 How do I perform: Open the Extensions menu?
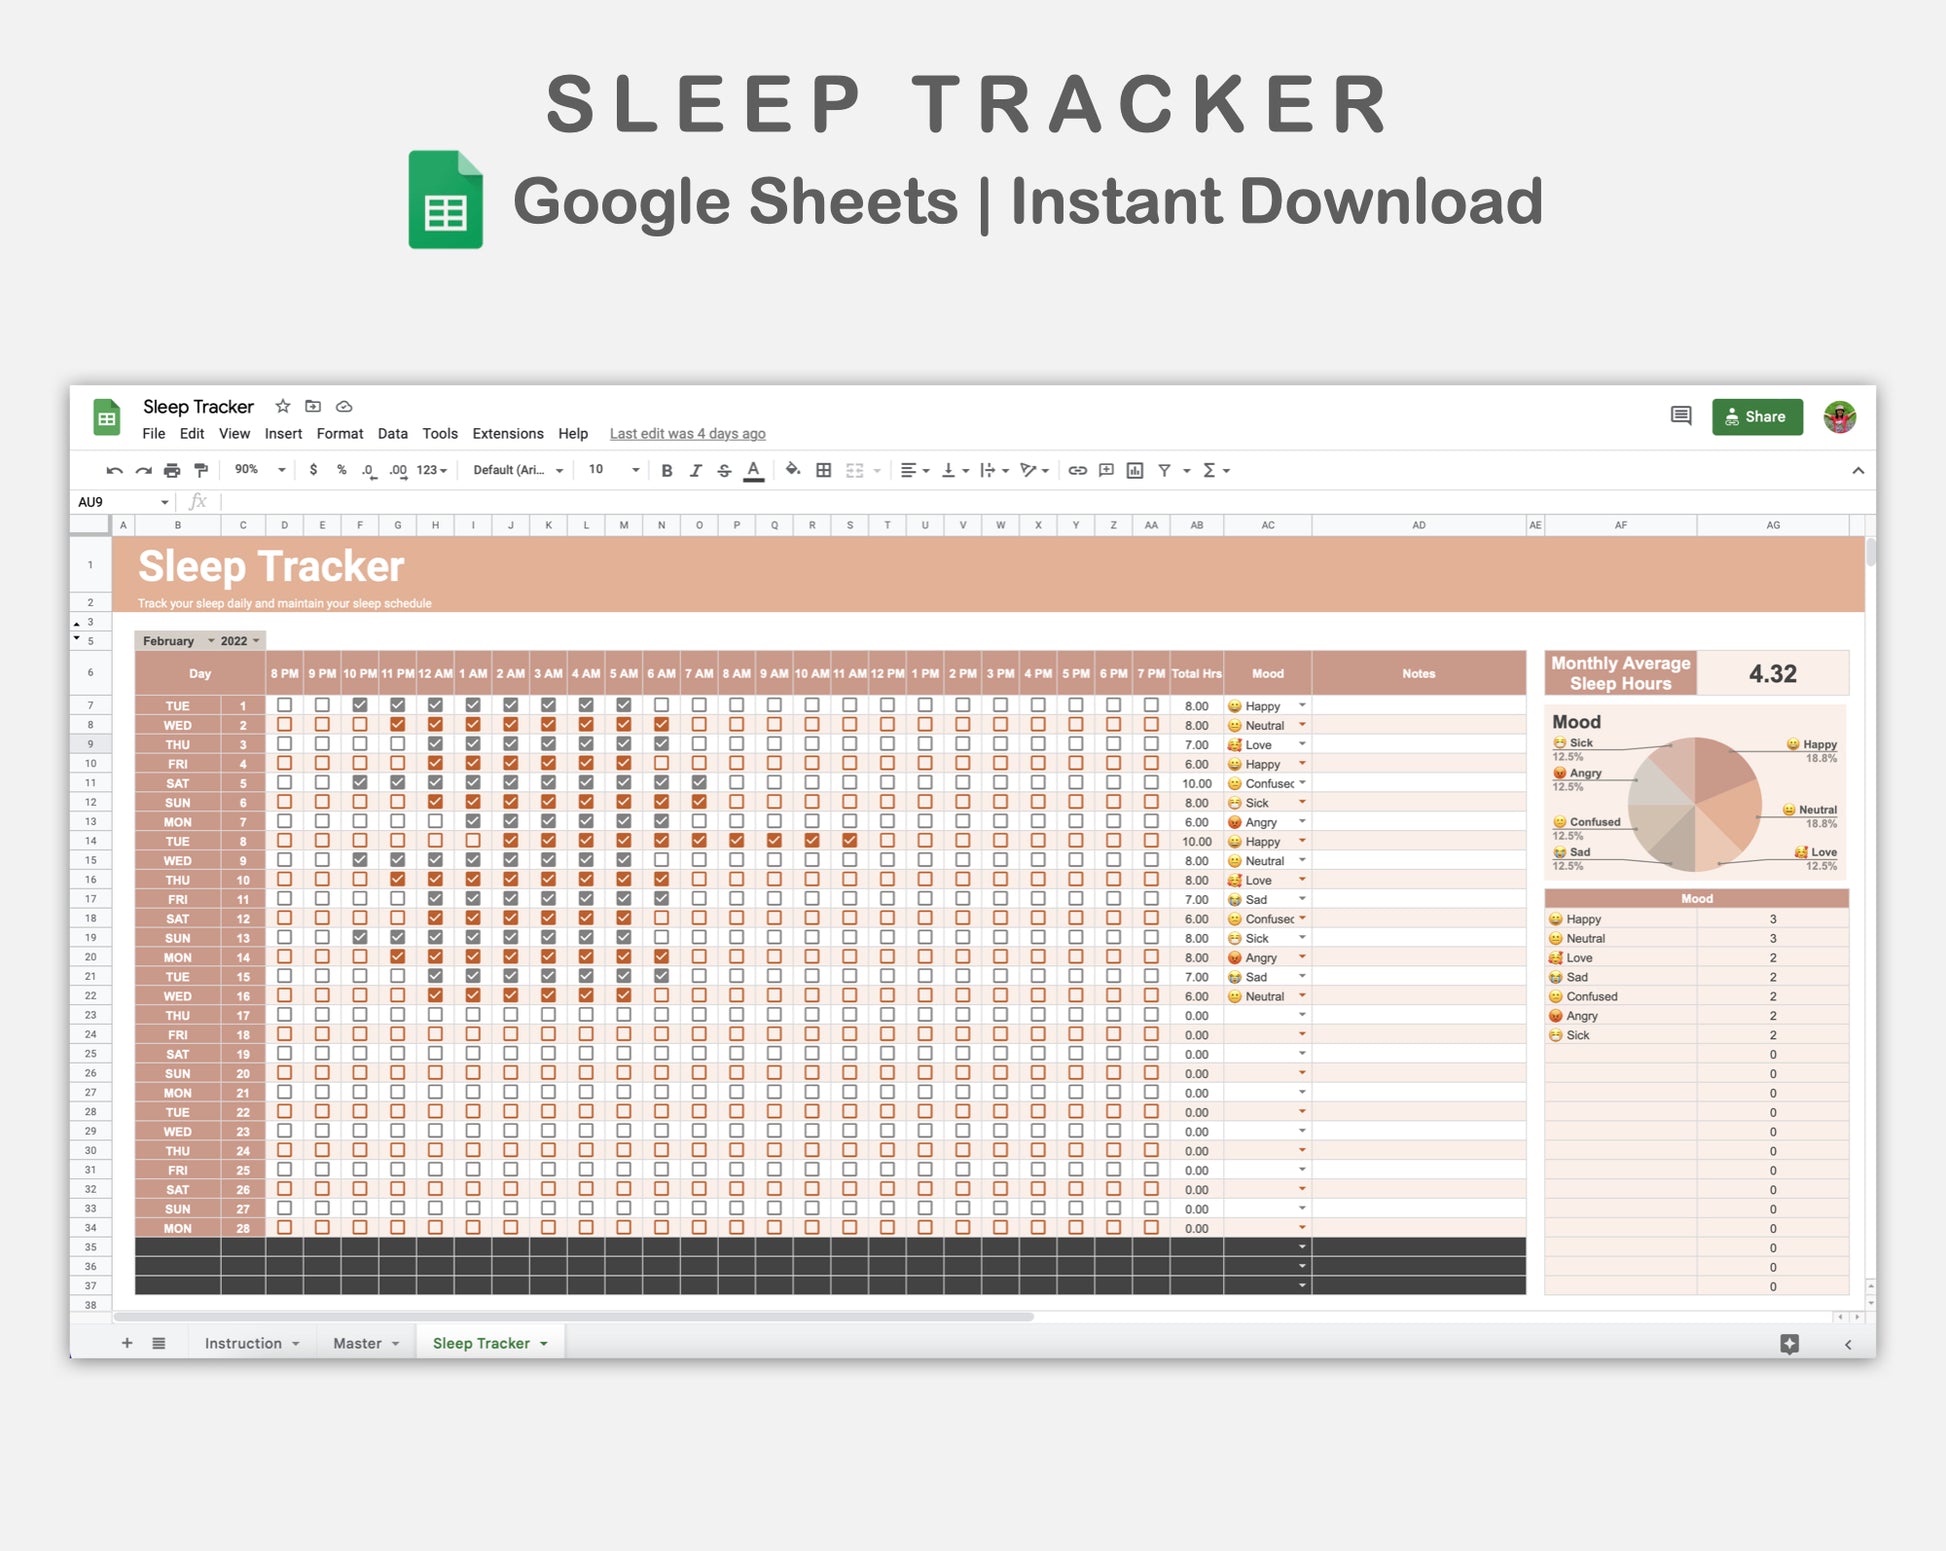click(508, 433)
